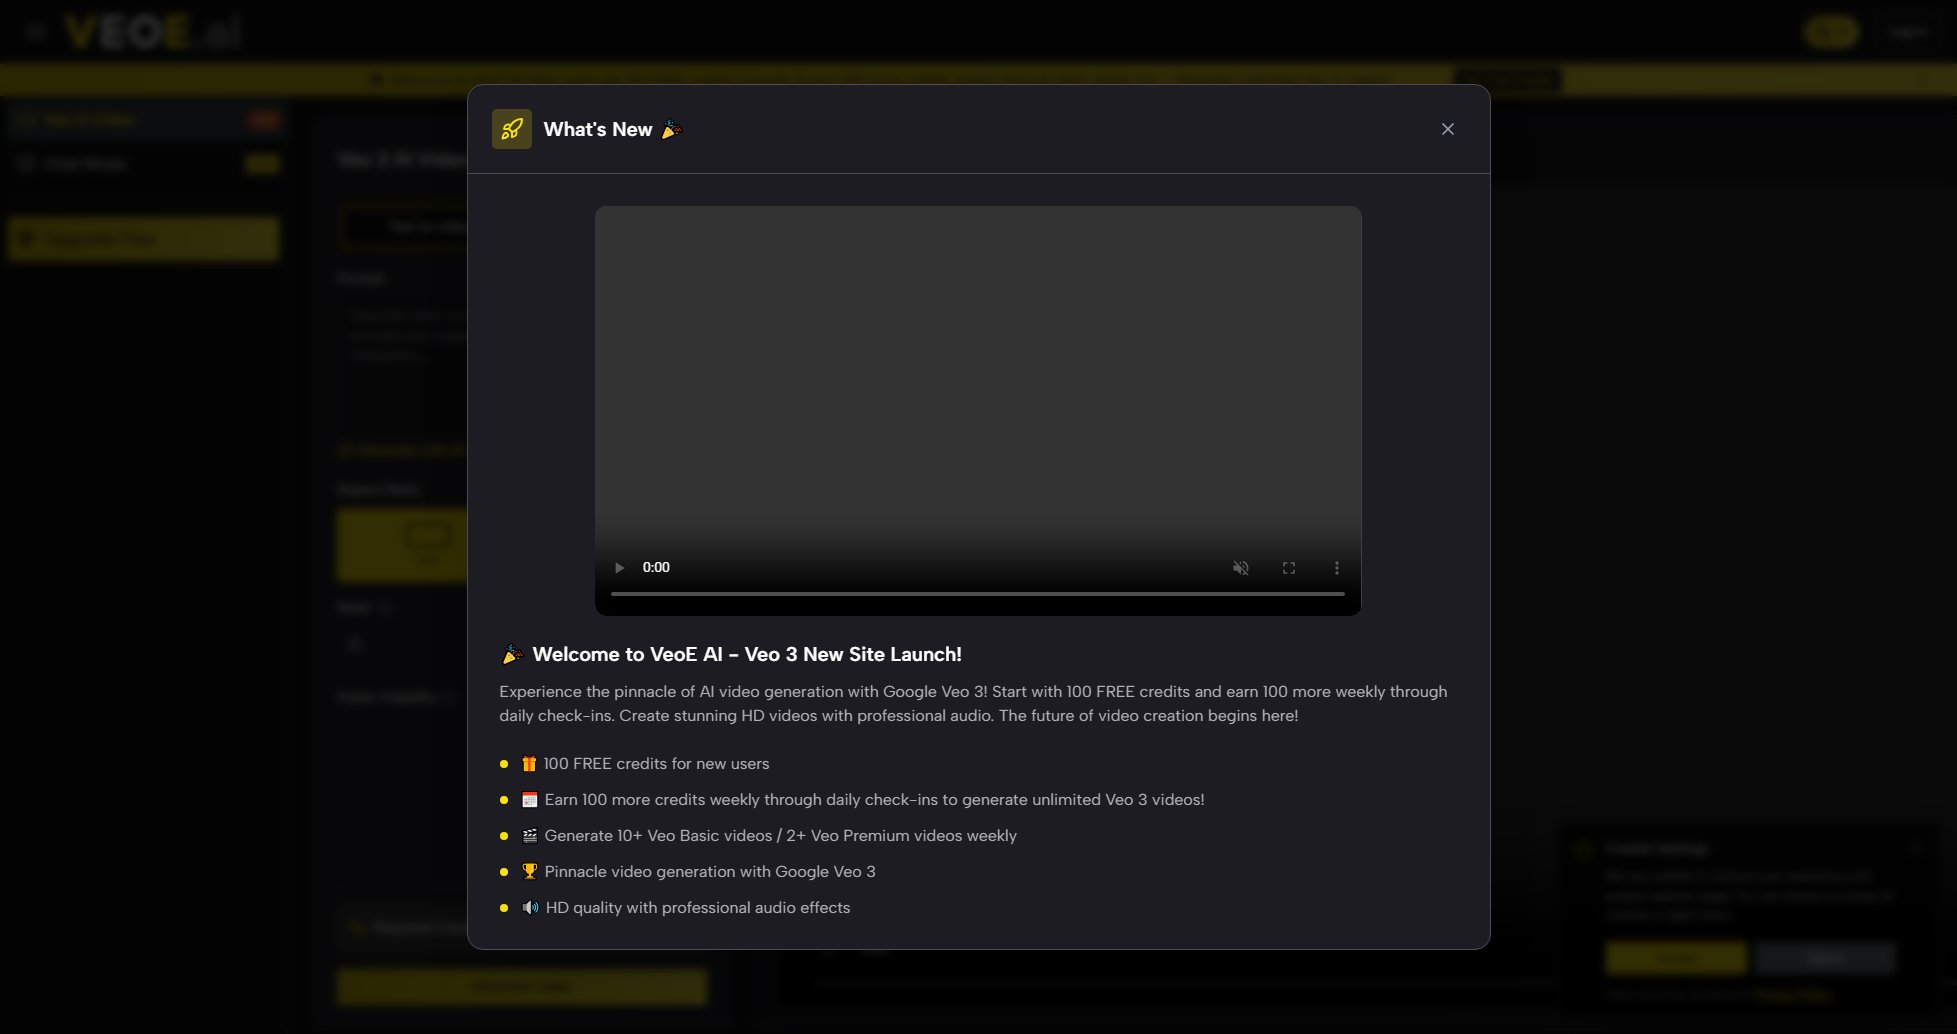The image size is (1957, 1034).
Task: Click the 0:00 video time display
Action: coord(656,567)
